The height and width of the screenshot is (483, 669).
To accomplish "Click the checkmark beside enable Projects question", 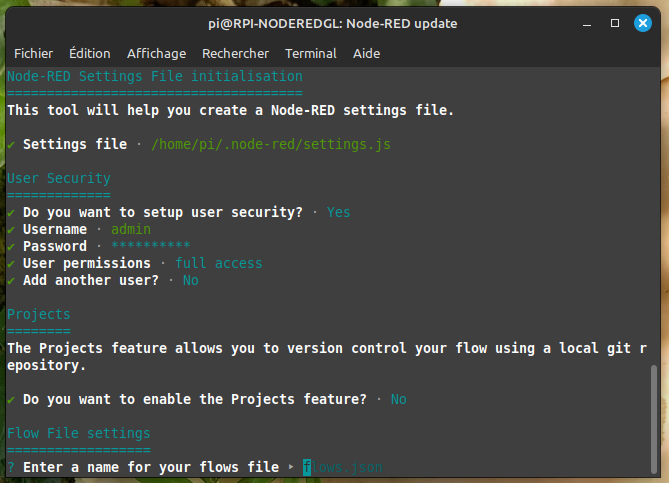I will coord(11,399).
